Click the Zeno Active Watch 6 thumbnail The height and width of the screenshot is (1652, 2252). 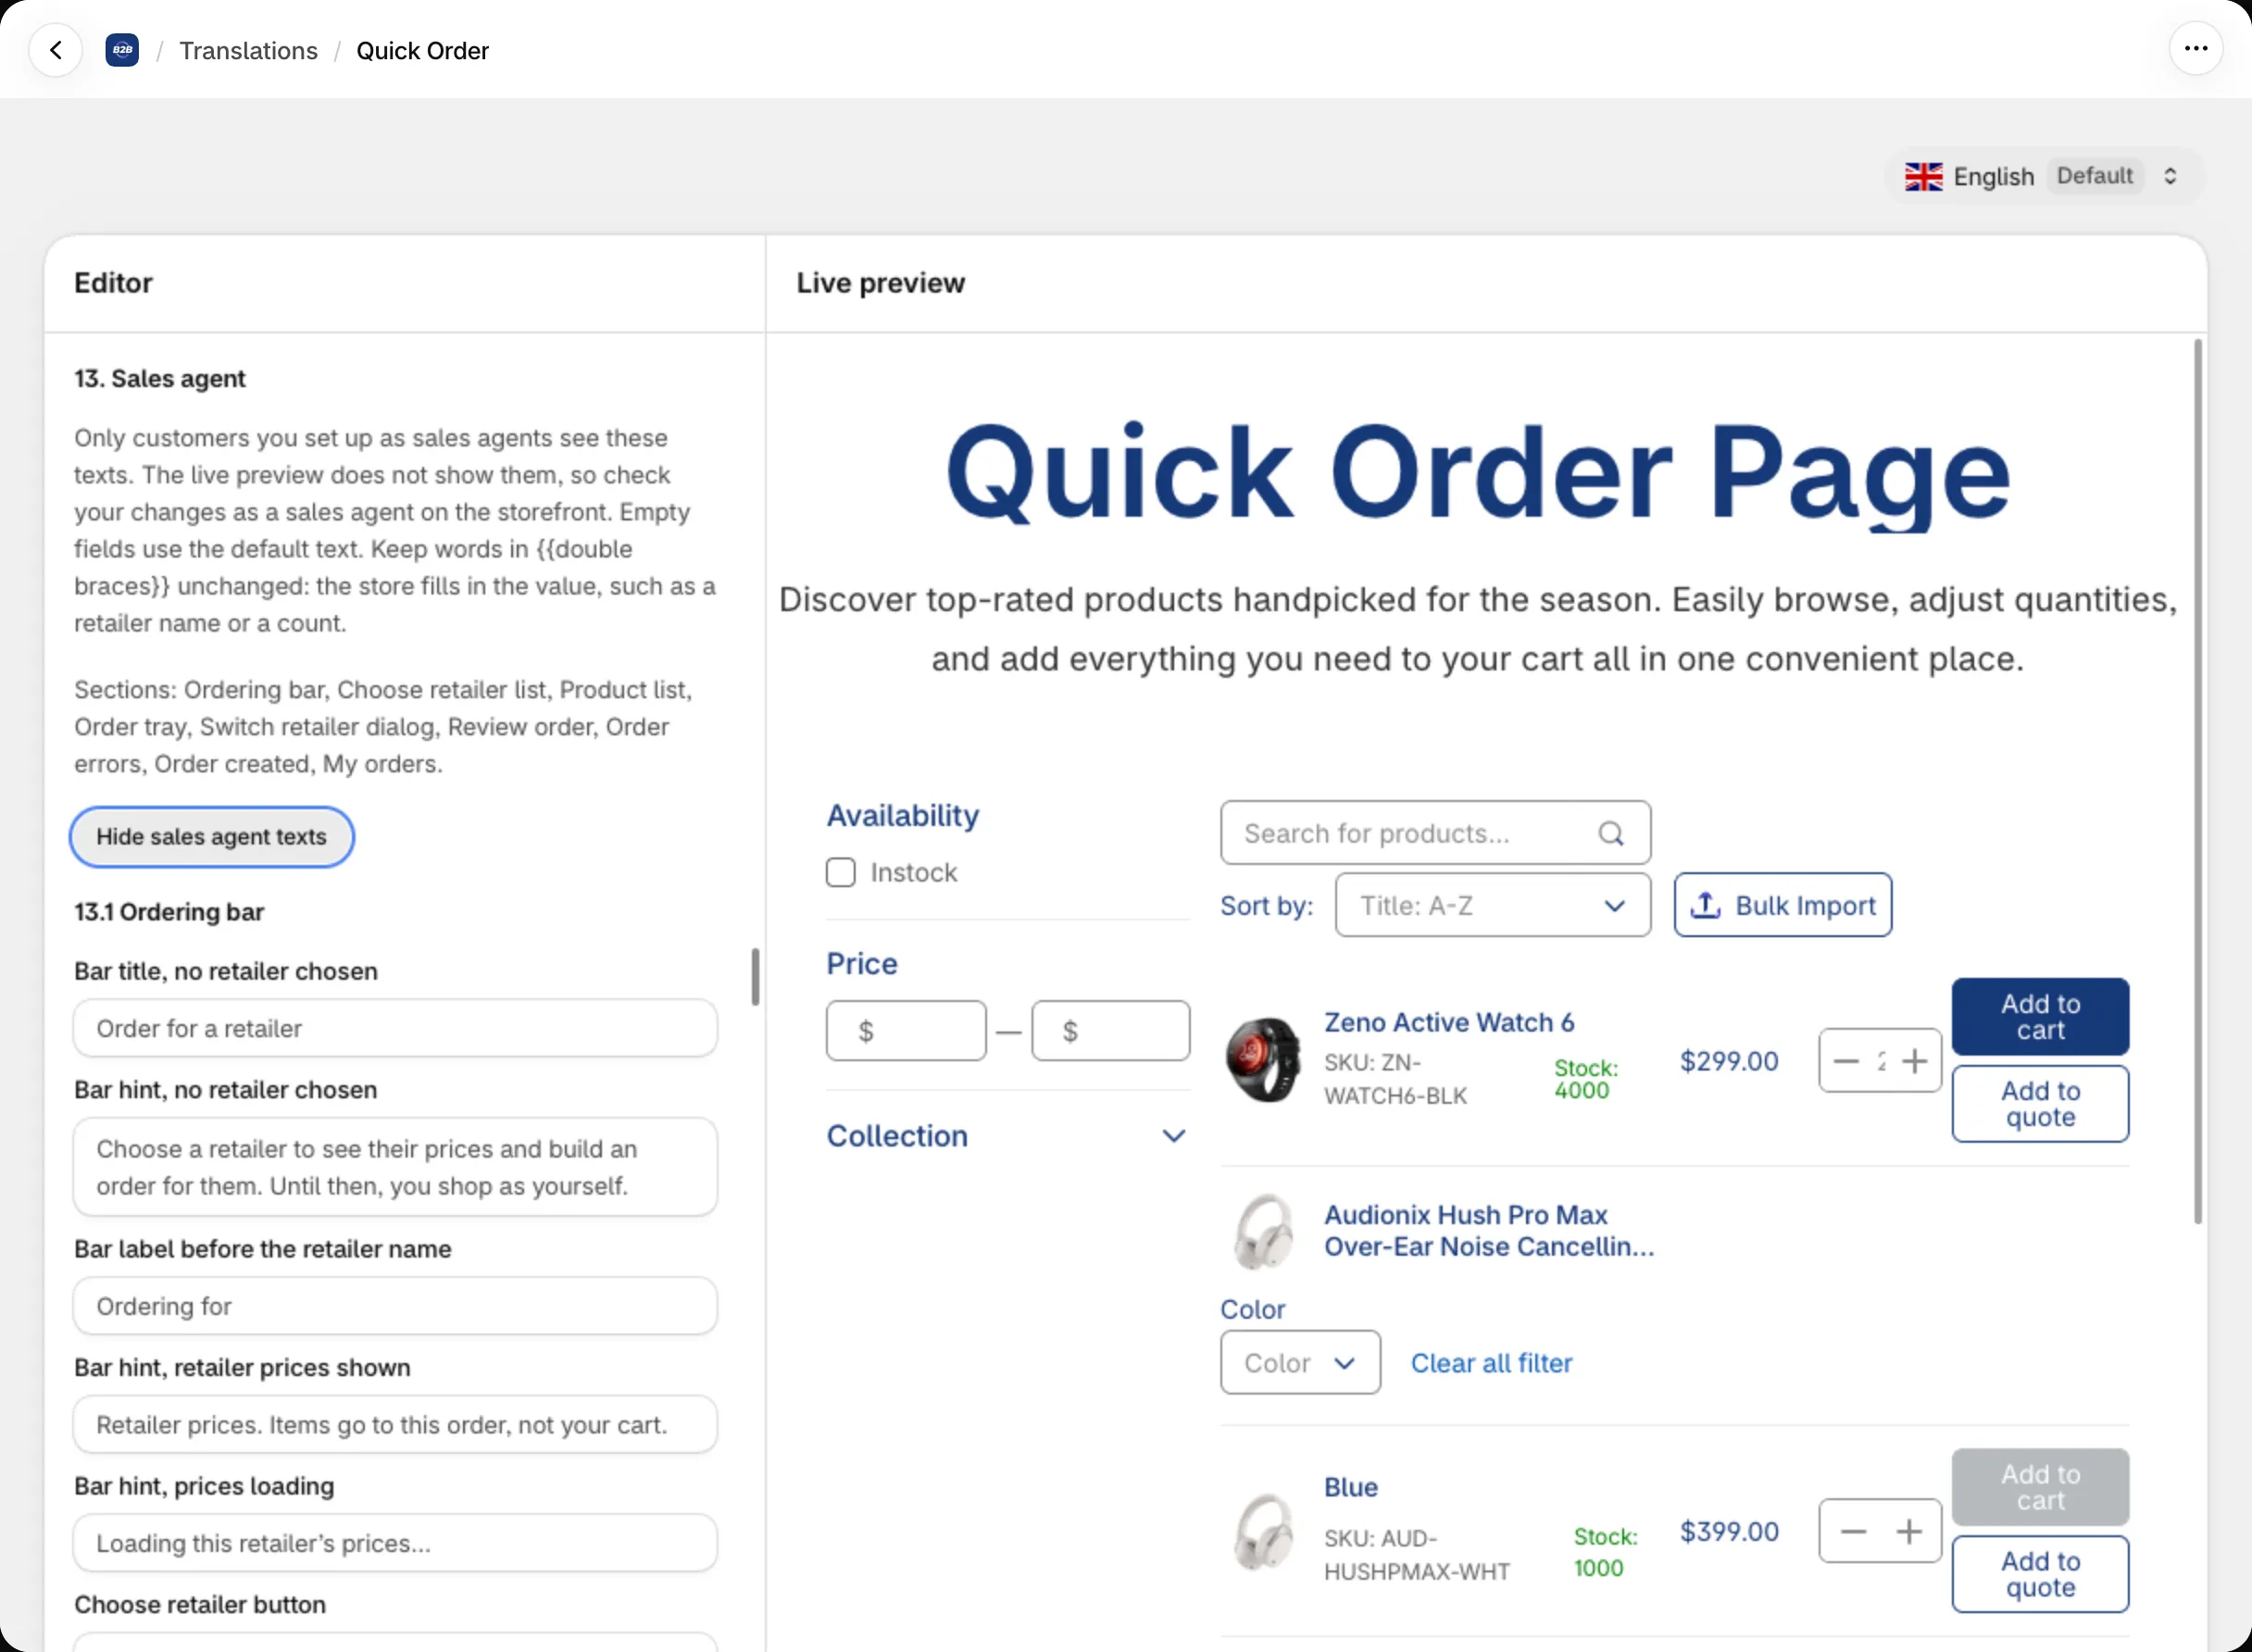[x=1263, y=1060]
